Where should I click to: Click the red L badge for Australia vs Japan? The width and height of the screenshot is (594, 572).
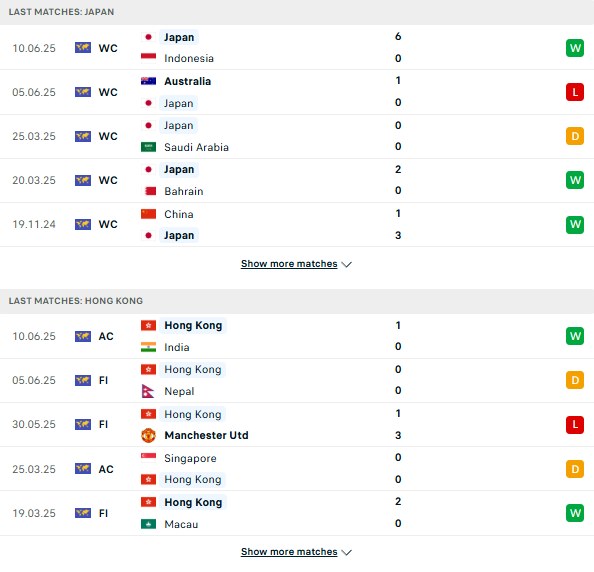(575, 92)
